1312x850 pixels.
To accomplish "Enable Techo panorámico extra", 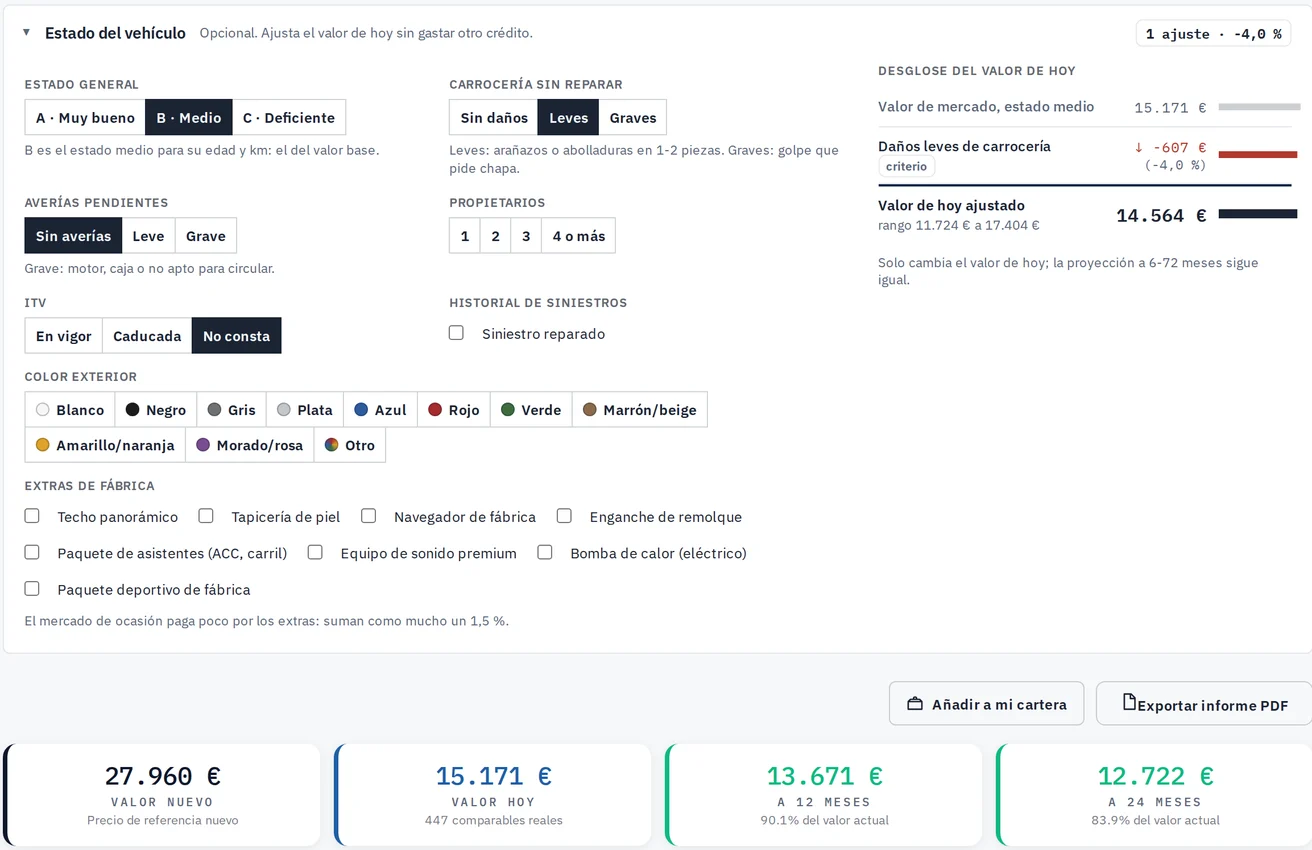I will pos(32,516).
